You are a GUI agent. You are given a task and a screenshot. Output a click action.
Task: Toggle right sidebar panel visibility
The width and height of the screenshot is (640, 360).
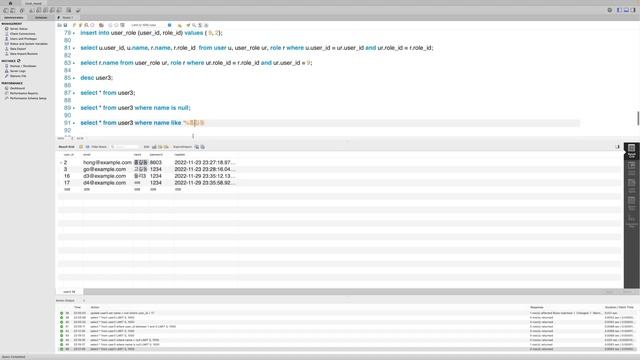(x=633, y=10)
